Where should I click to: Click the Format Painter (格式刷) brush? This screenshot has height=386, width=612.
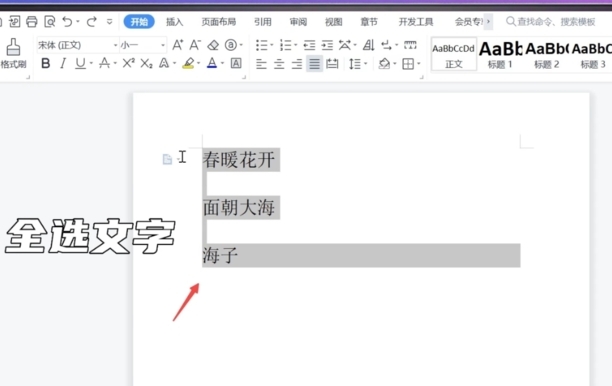(x=13, y=53)
